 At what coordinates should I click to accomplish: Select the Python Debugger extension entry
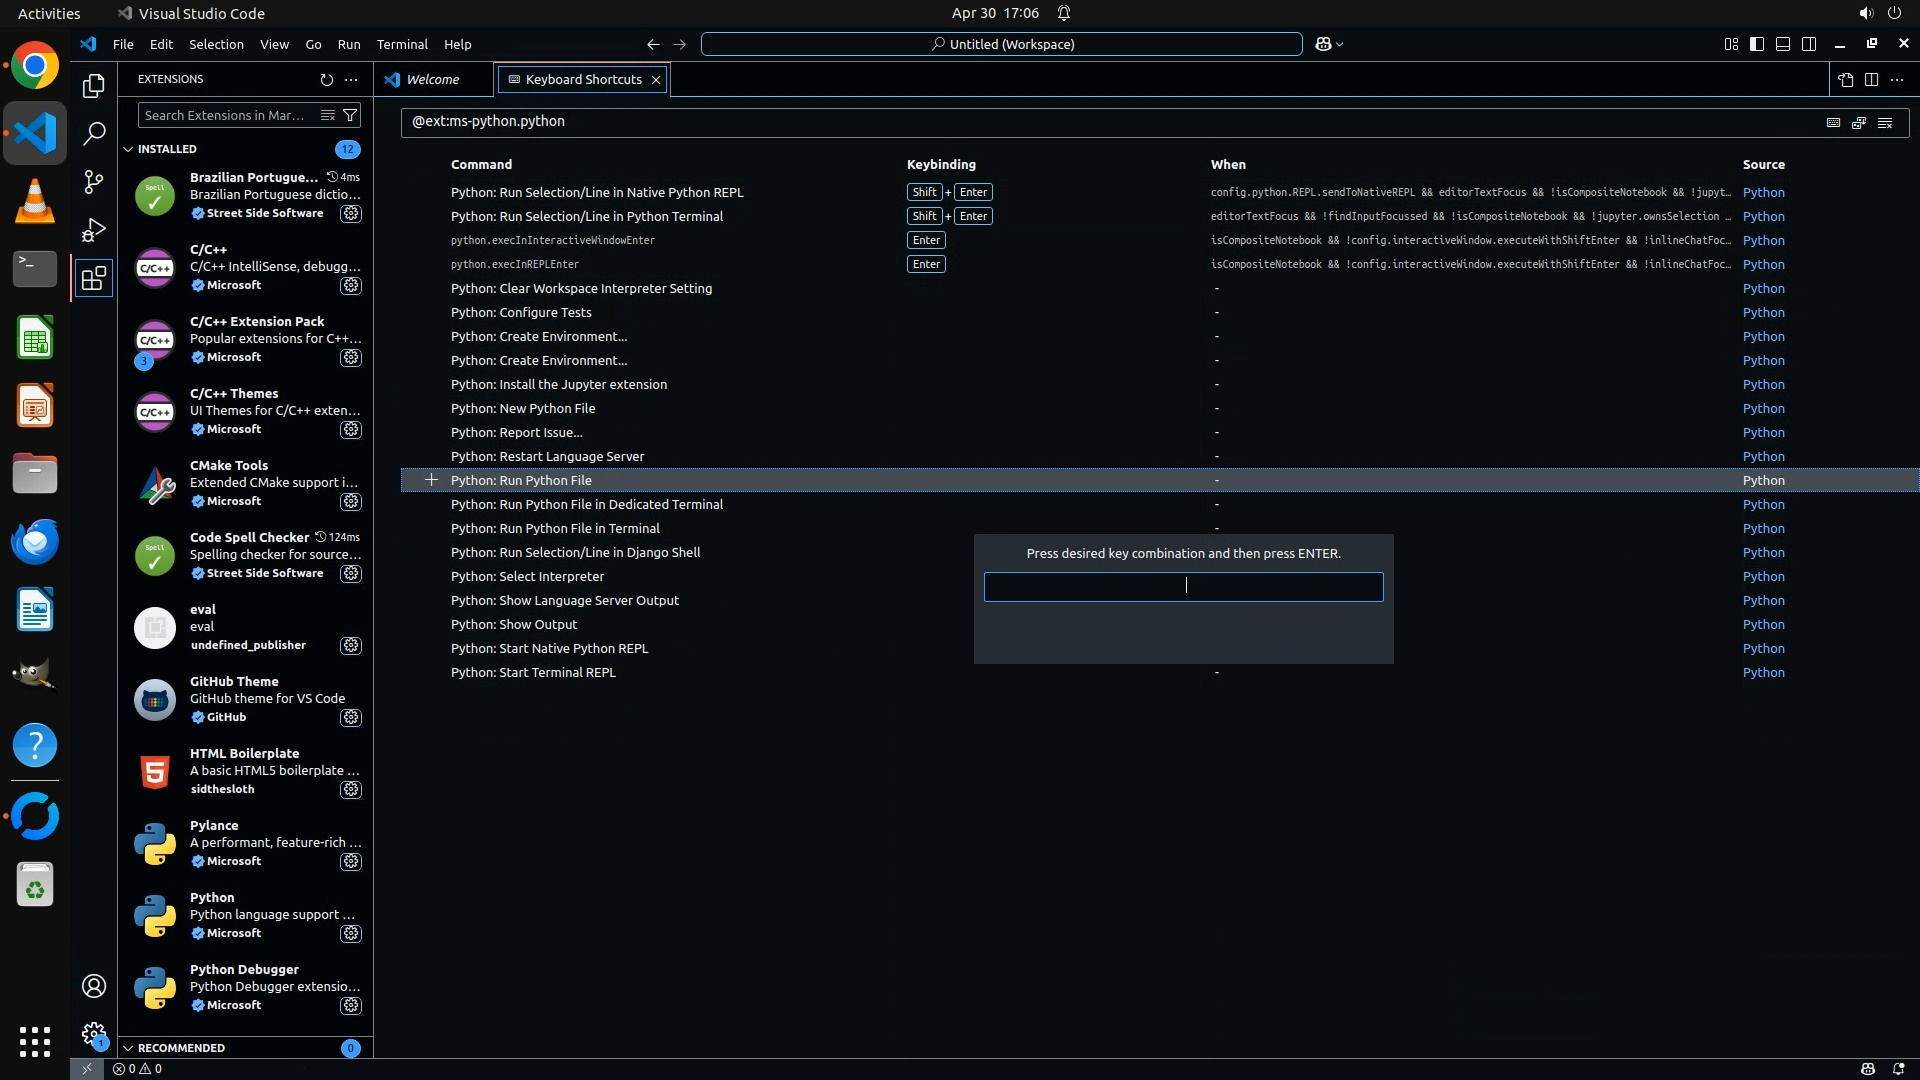pos(245,987)
